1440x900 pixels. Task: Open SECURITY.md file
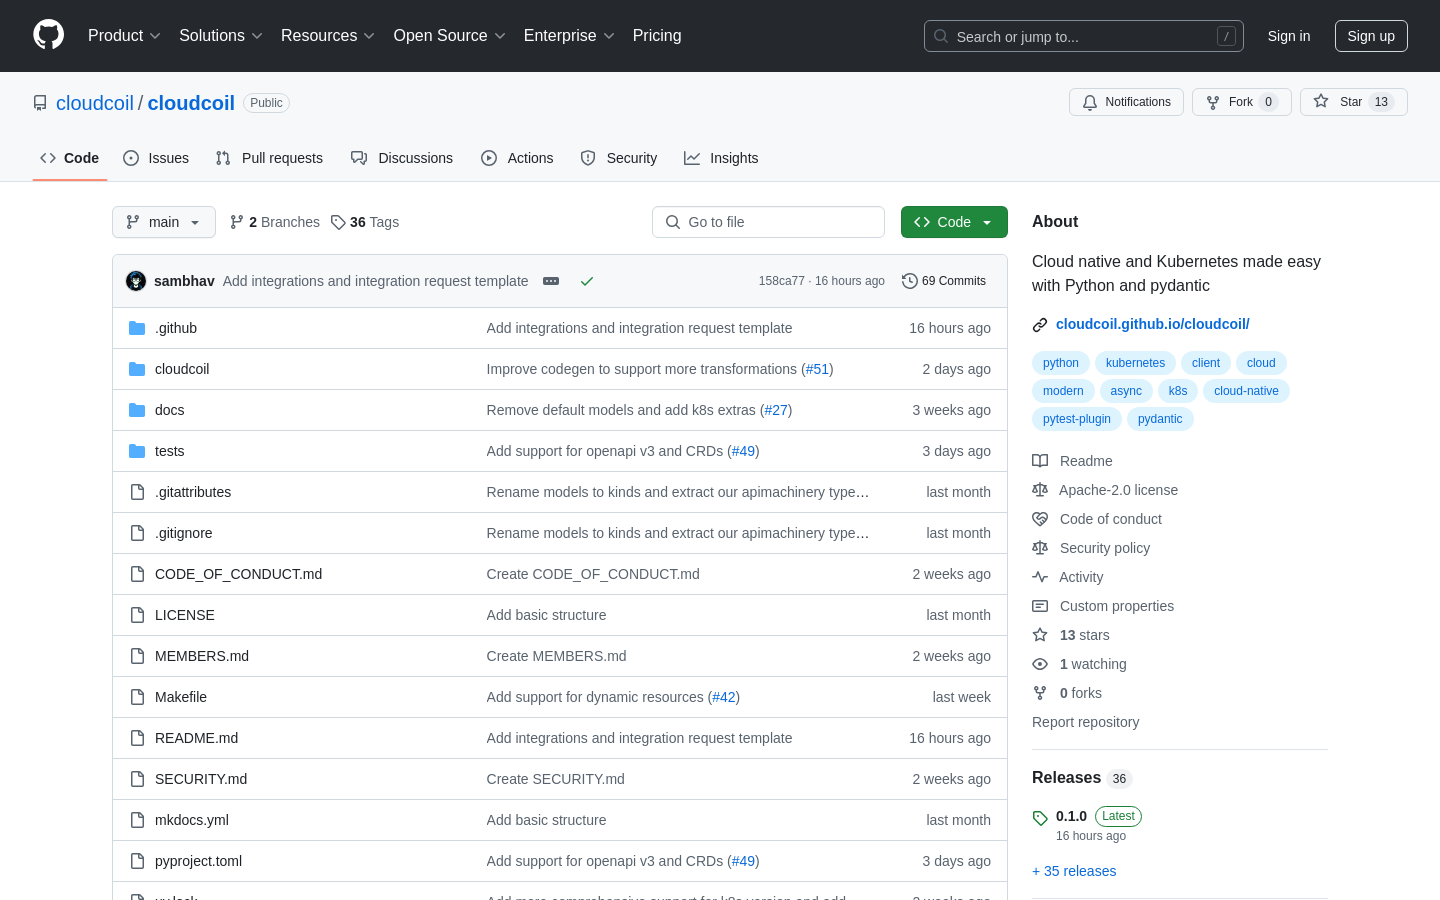click(201, 779)
